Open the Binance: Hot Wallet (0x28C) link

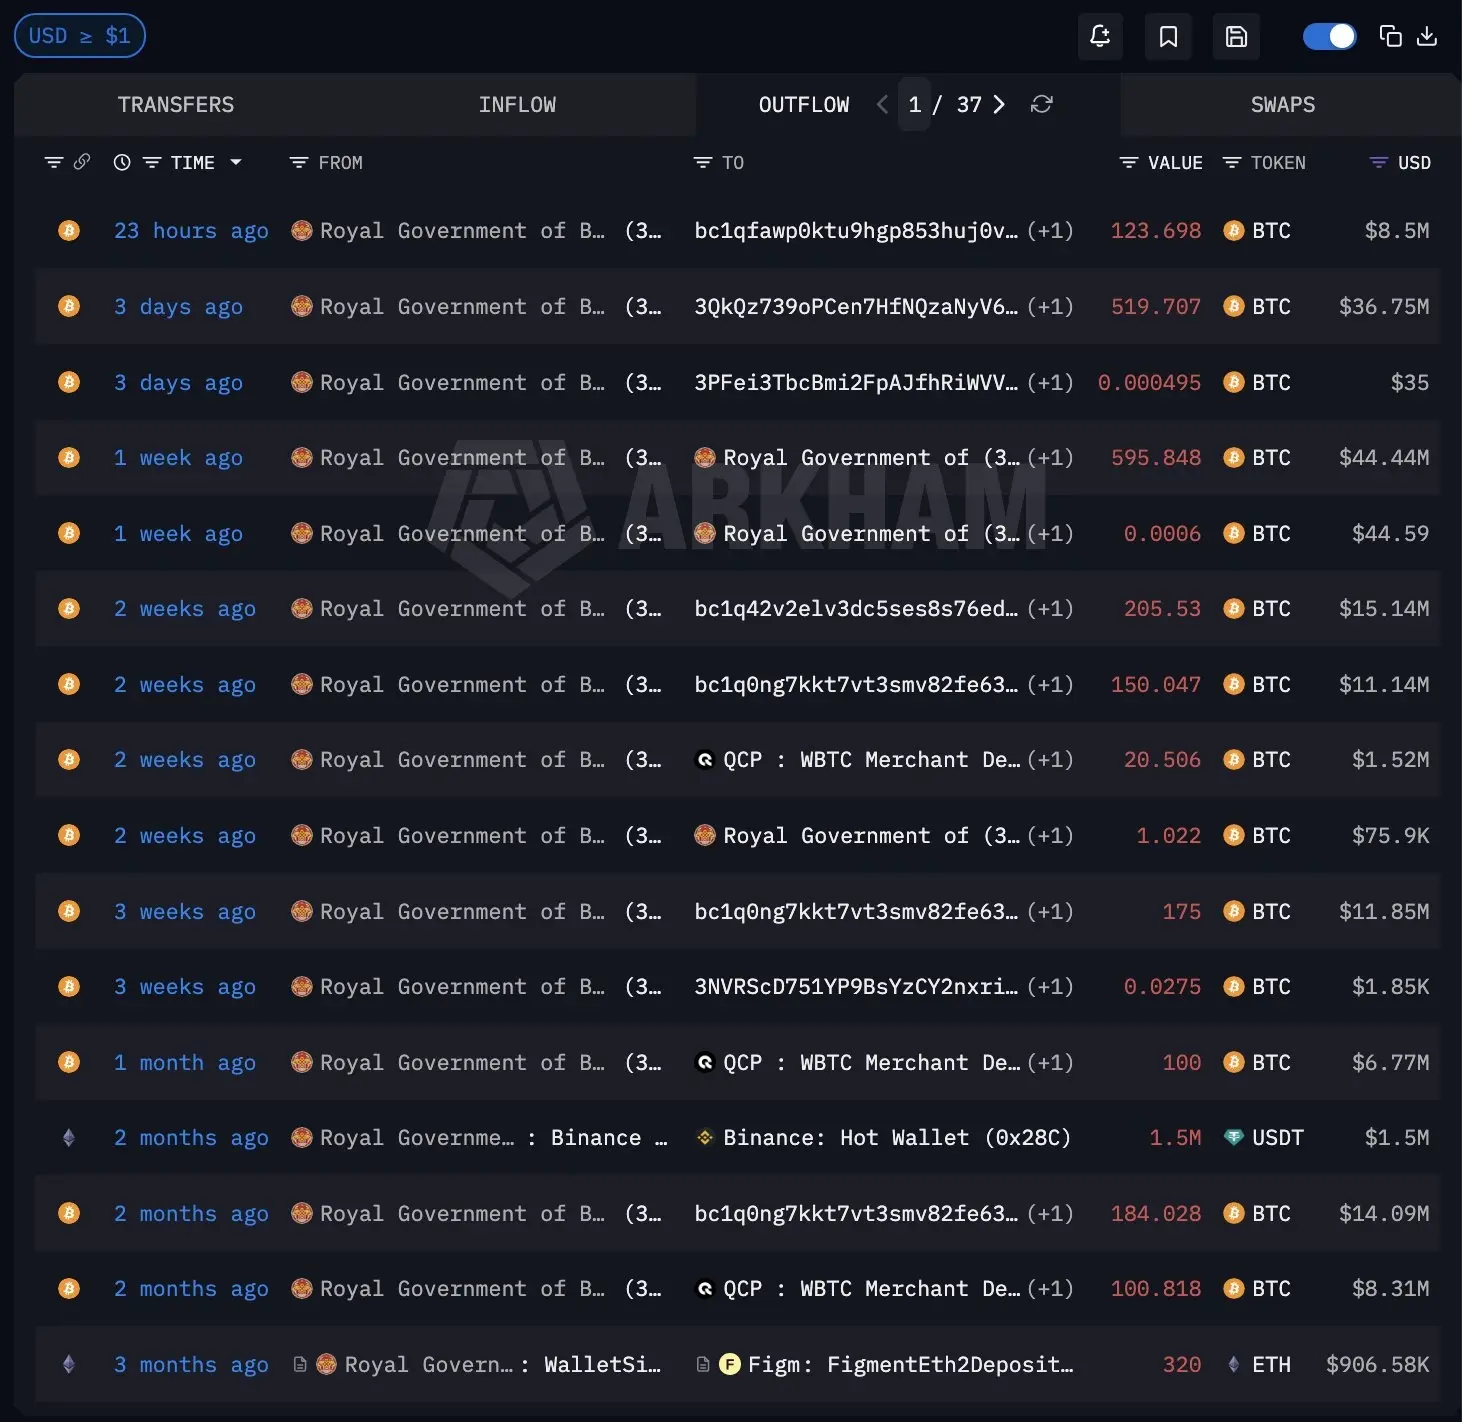[x=896, y=1138]
